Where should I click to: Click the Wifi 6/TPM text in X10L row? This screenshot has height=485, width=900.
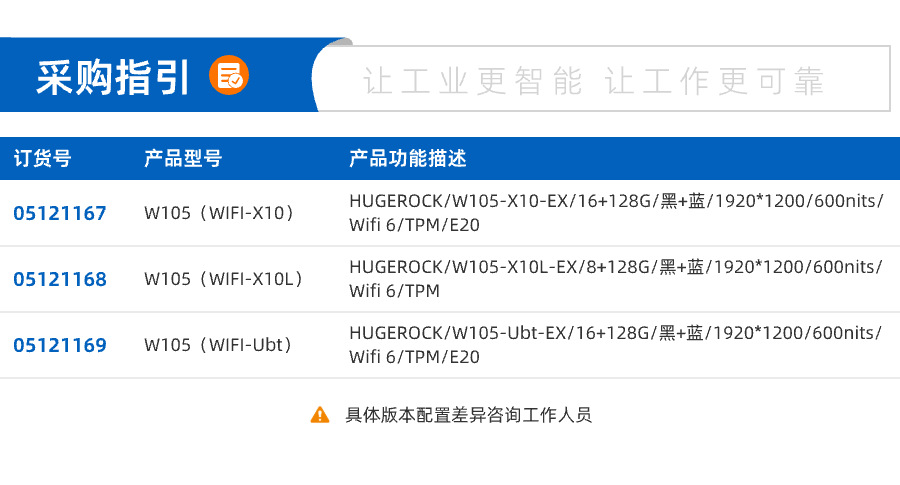tap(394, 292)
